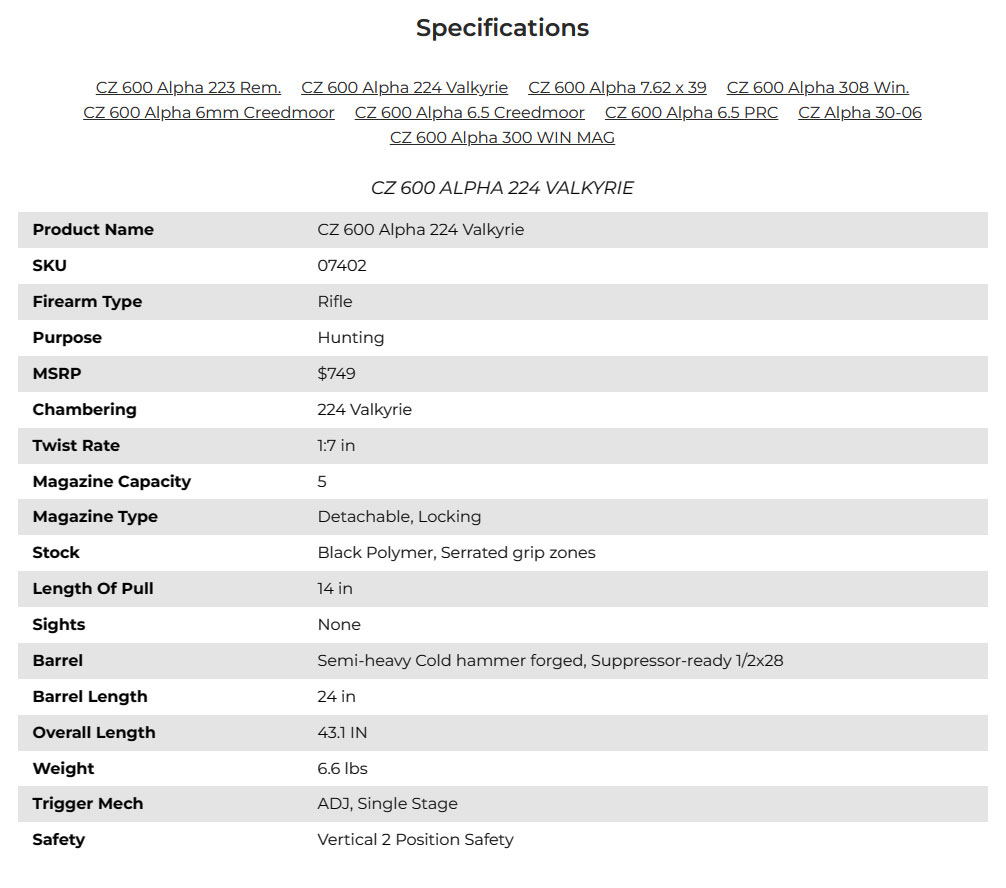Click the italic CZ 600 ALPHA 224 VALKYRIE table title

502,188
